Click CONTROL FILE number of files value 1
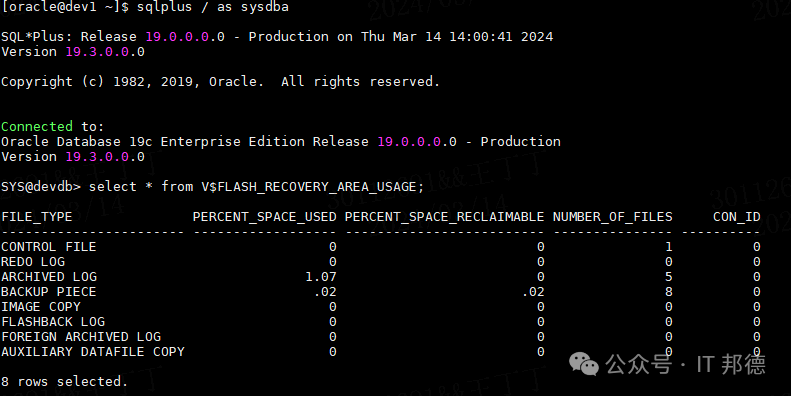Screen dimensions: 791x396 coord(668,247)
